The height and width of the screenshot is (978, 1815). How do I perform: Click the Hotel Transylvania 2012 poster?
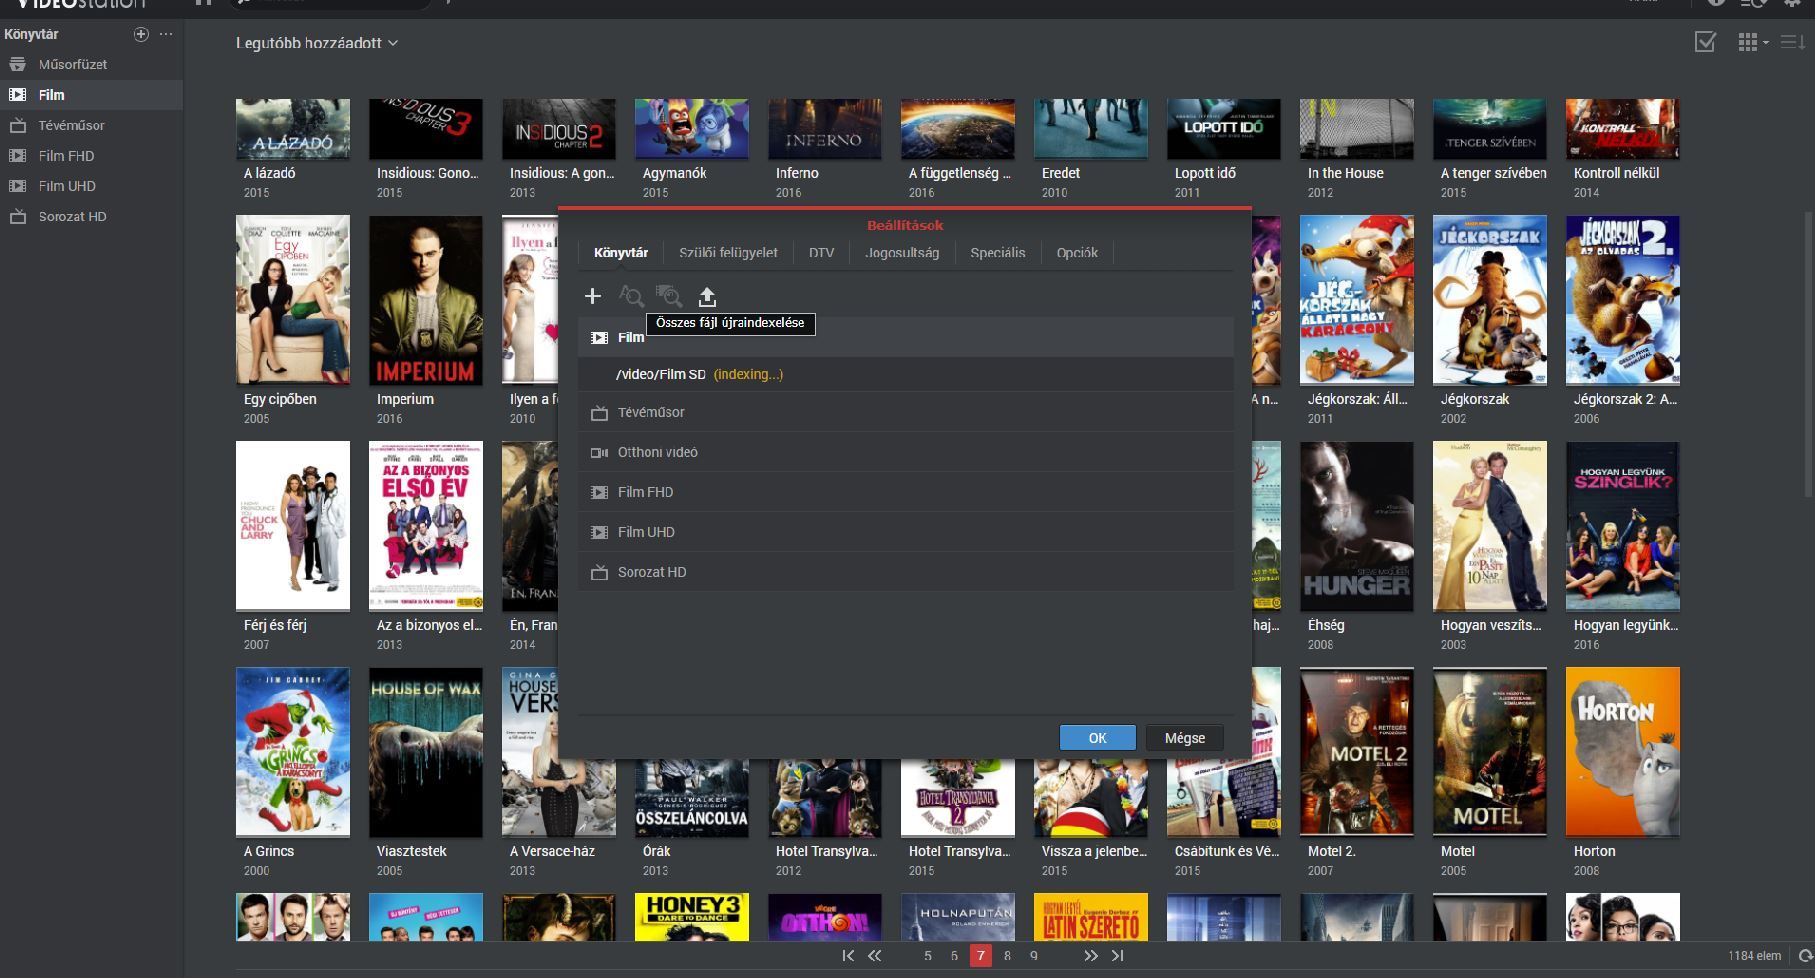pyautogui.click(x=825, y=797)
